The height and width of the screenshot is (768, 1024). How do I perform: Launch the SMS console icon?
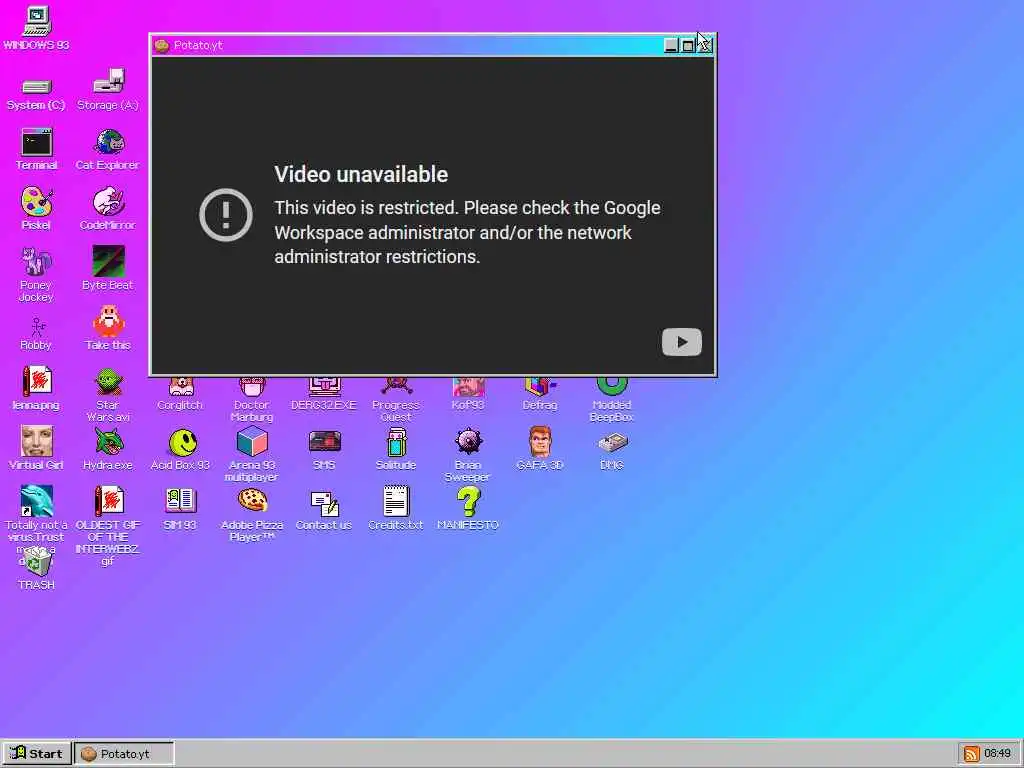click(324, 443)
